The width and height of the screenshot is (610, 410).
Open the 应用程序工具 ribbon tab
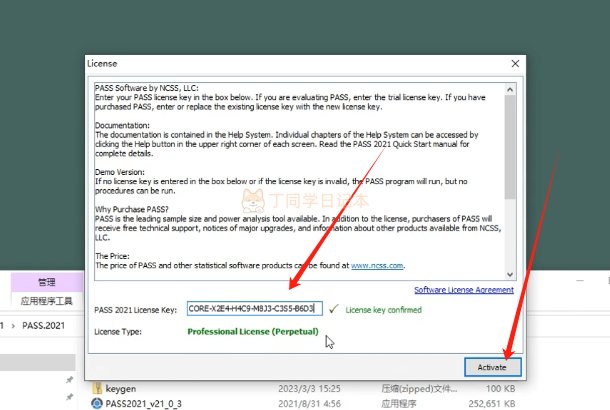(47, 301)
